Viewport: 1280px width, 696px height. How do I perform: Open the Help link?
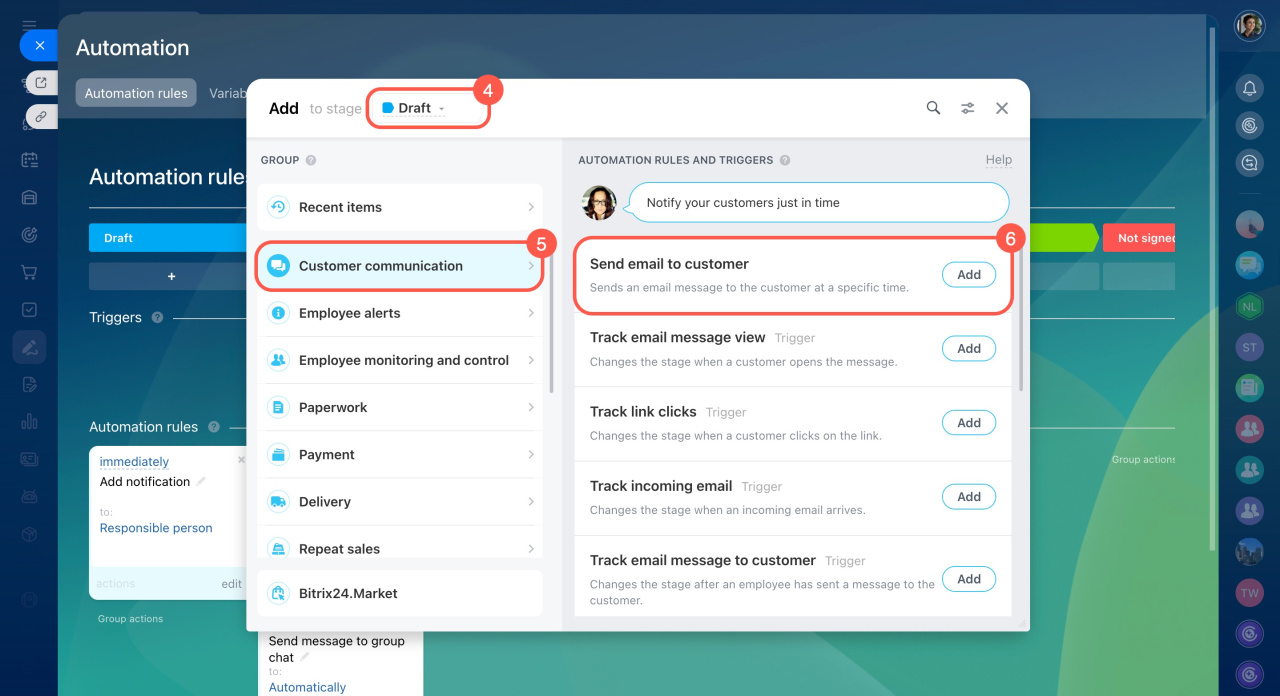998,160
